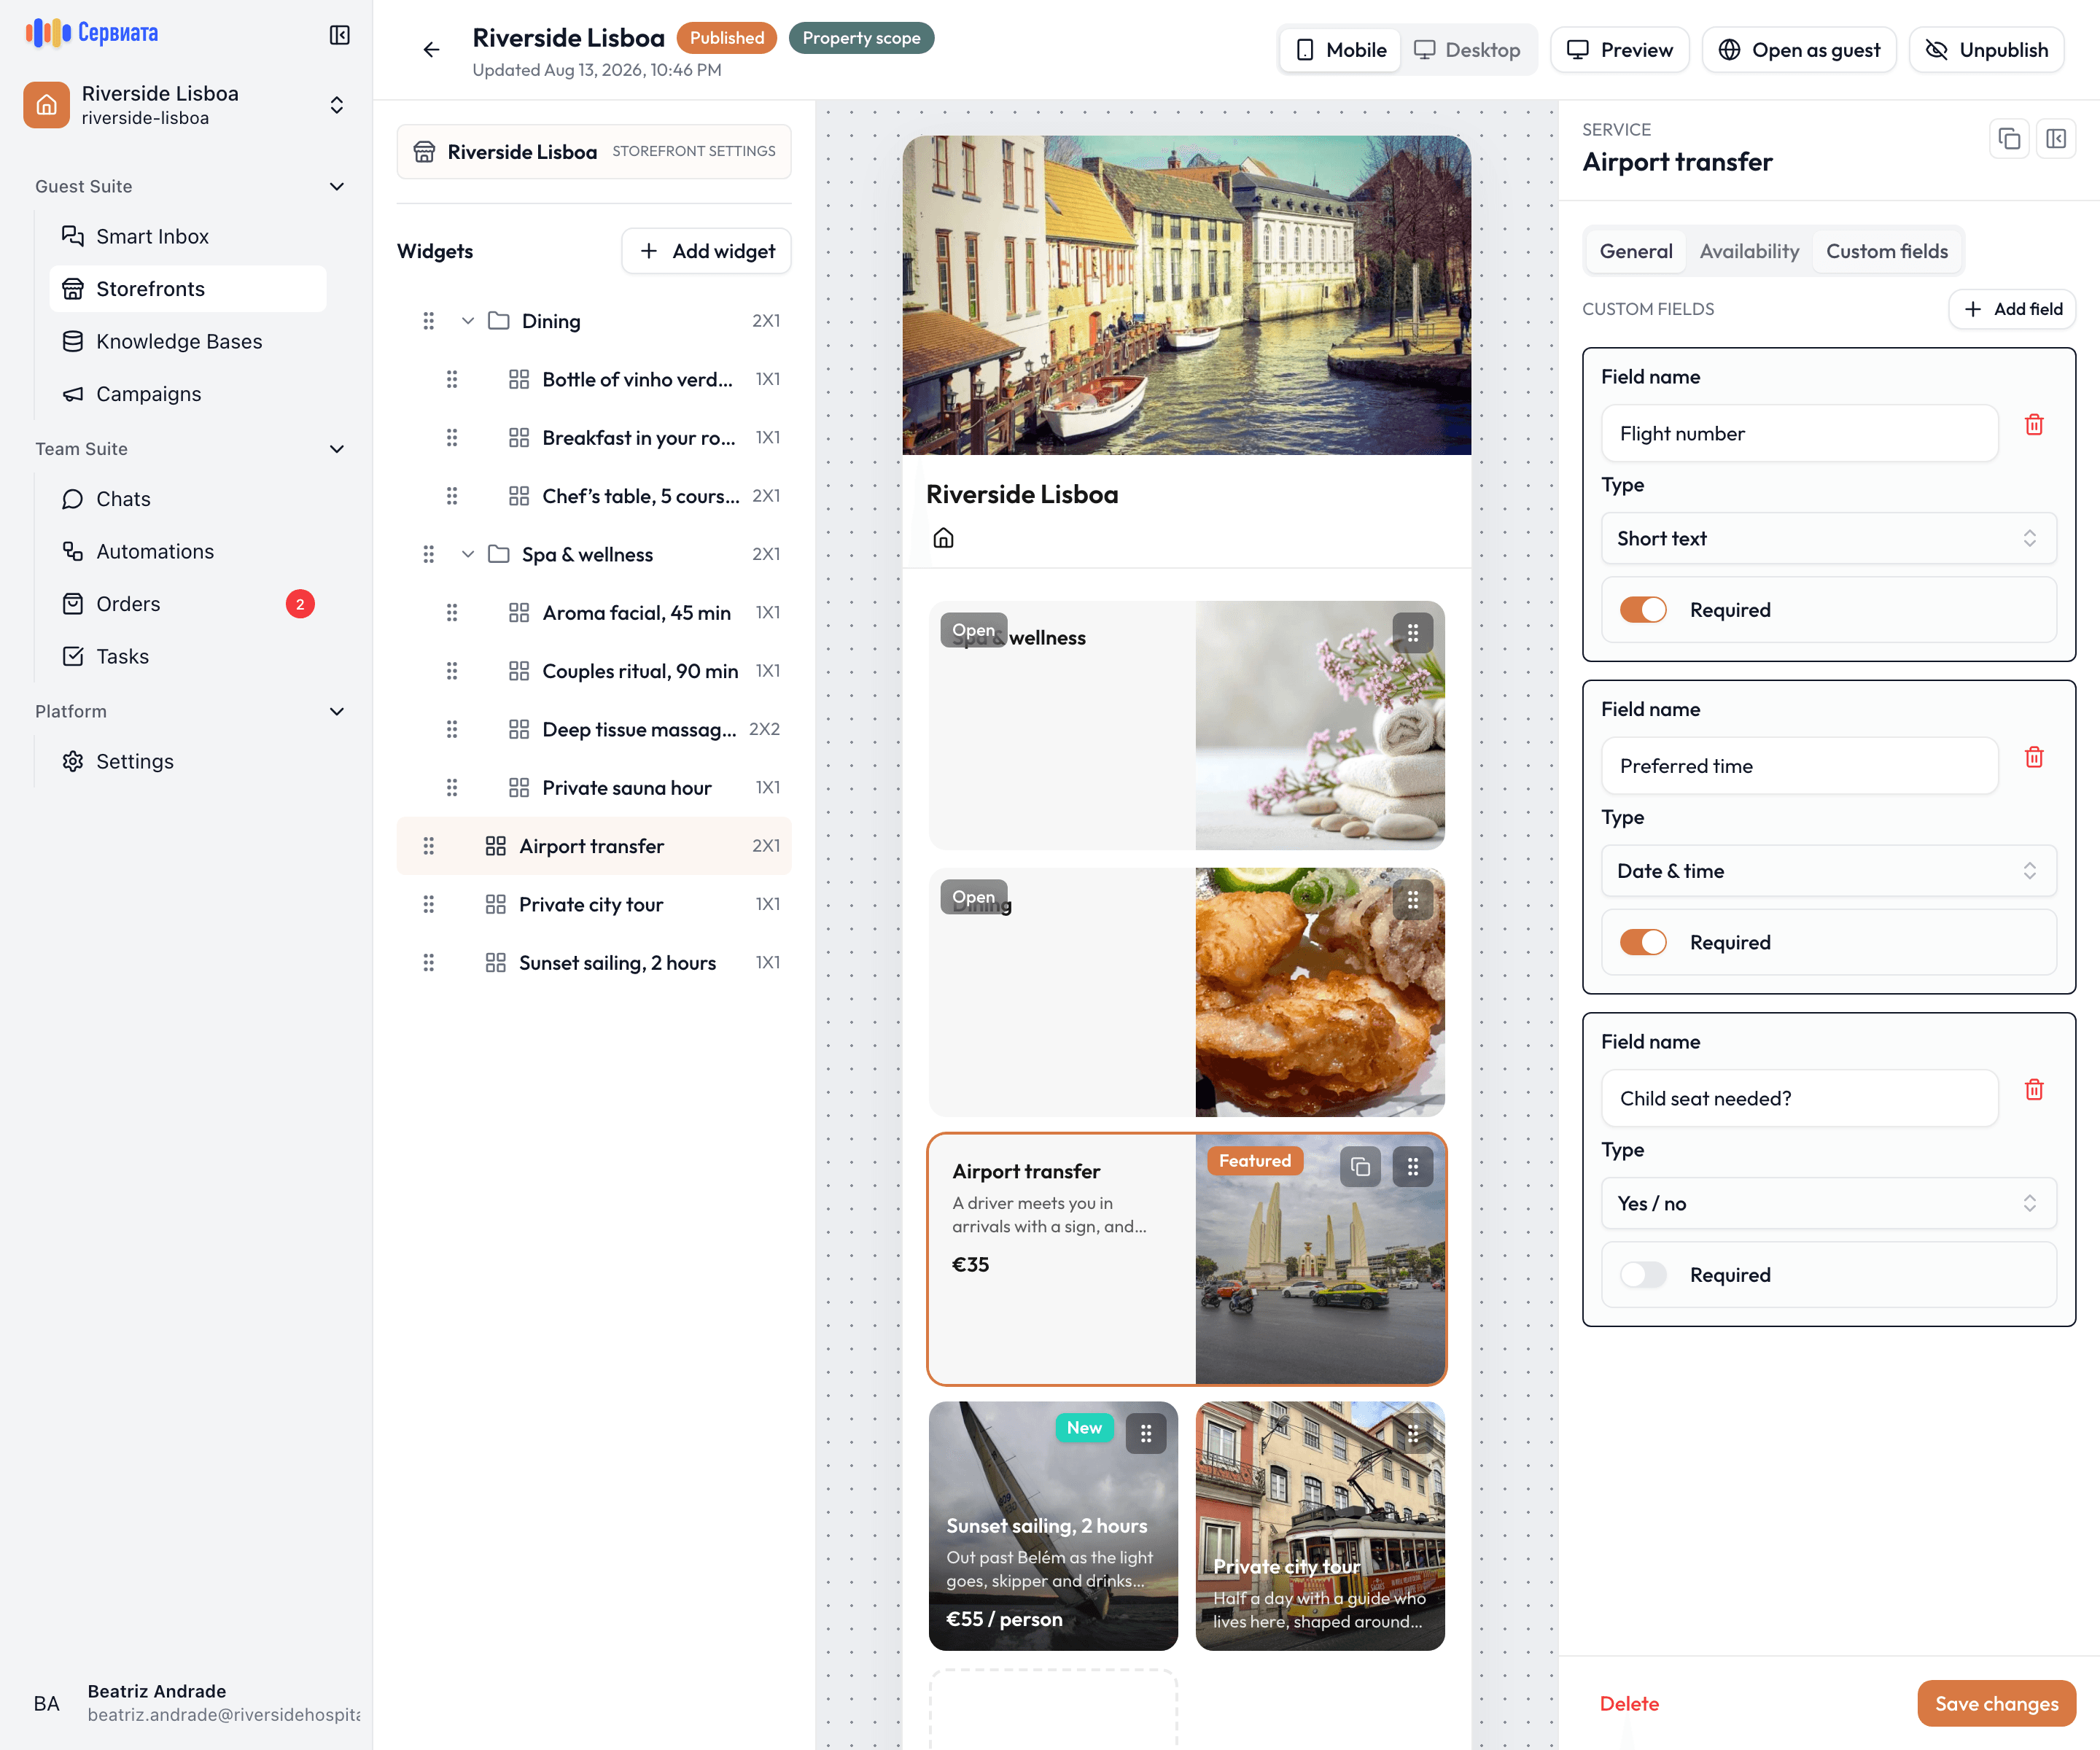Collapse the Guest Suite section
Viewport: 2100px width, 1750px height.
(337, 187)
